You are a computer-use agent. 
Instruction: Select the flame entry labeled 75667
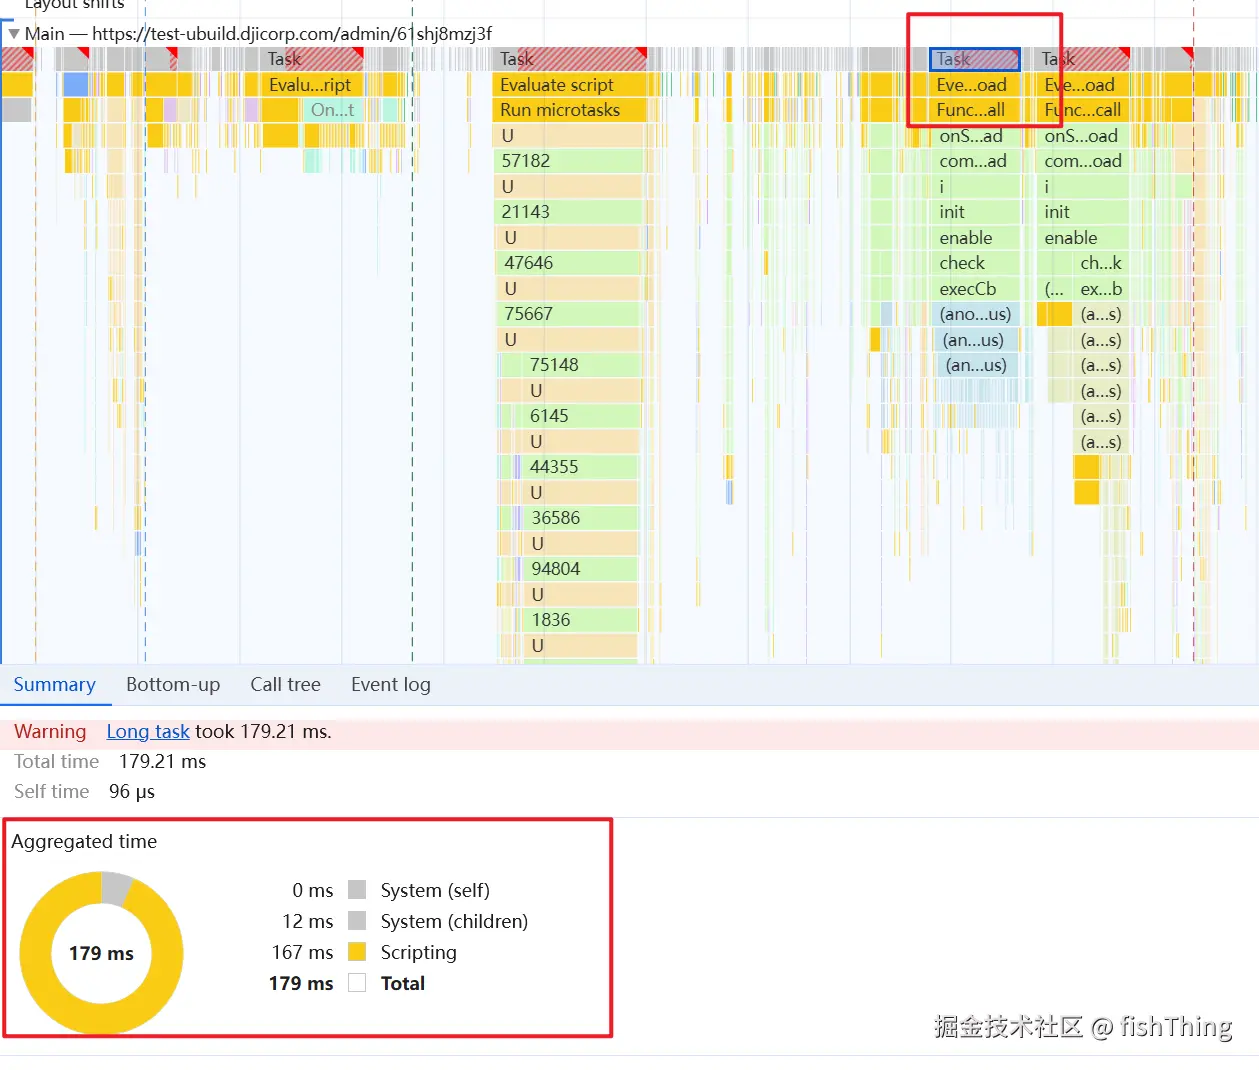point(568,314)
